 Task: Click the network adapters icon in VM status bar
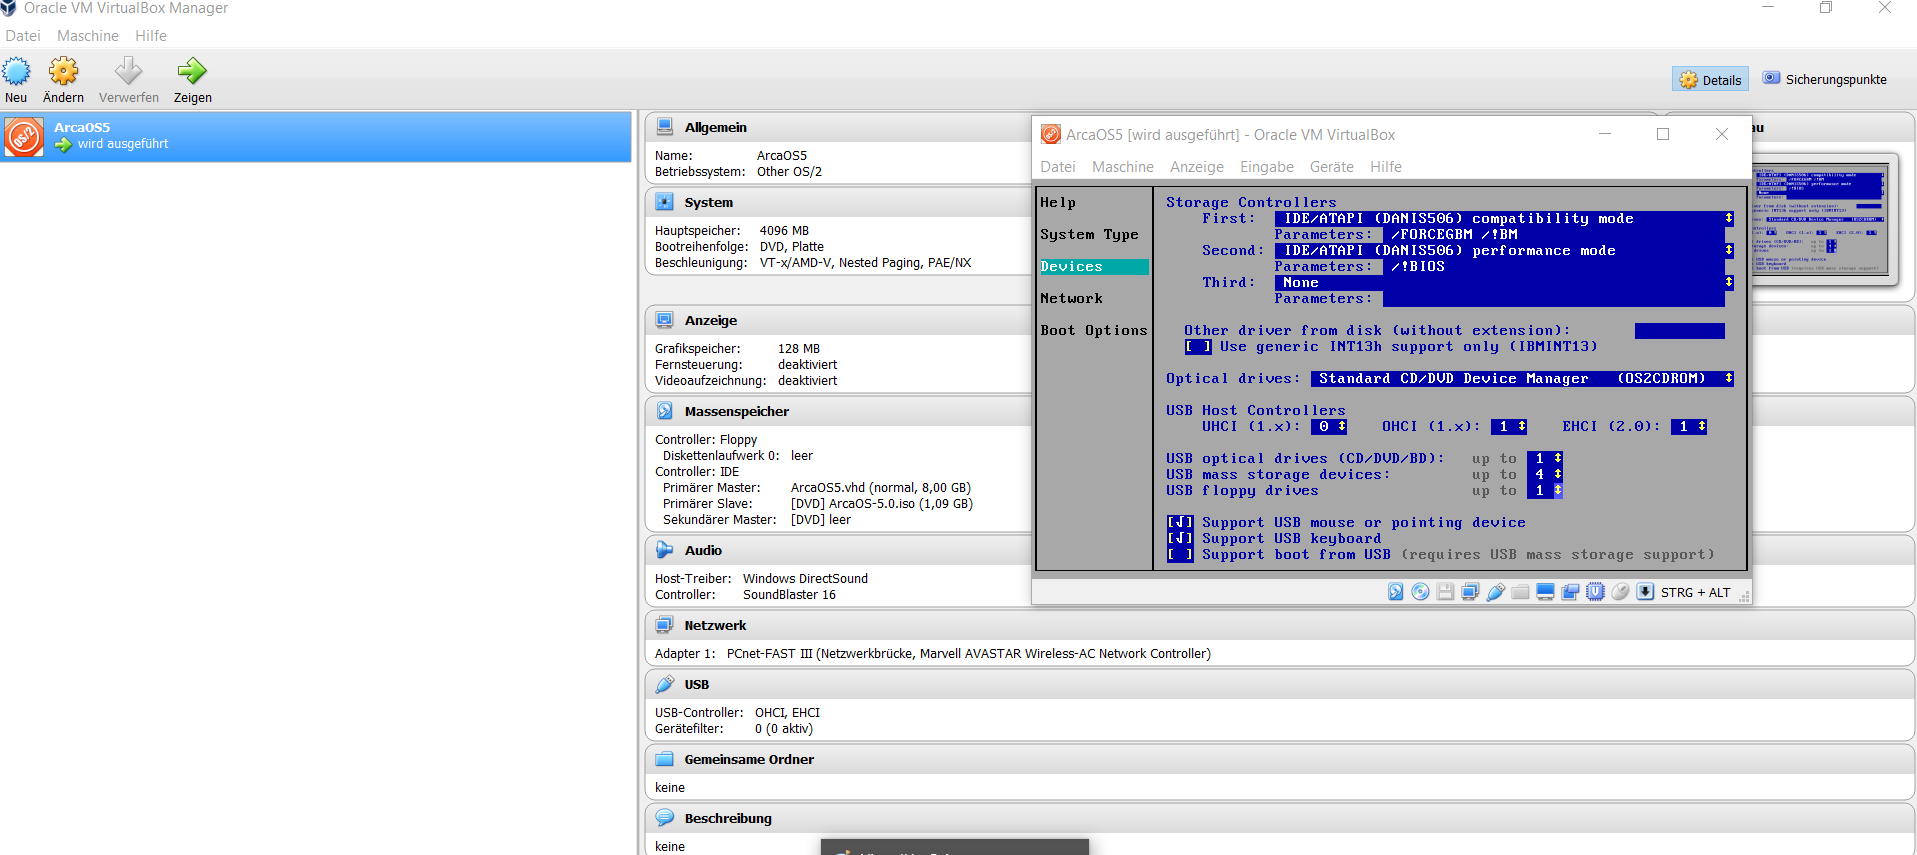tap(1470, 592)
